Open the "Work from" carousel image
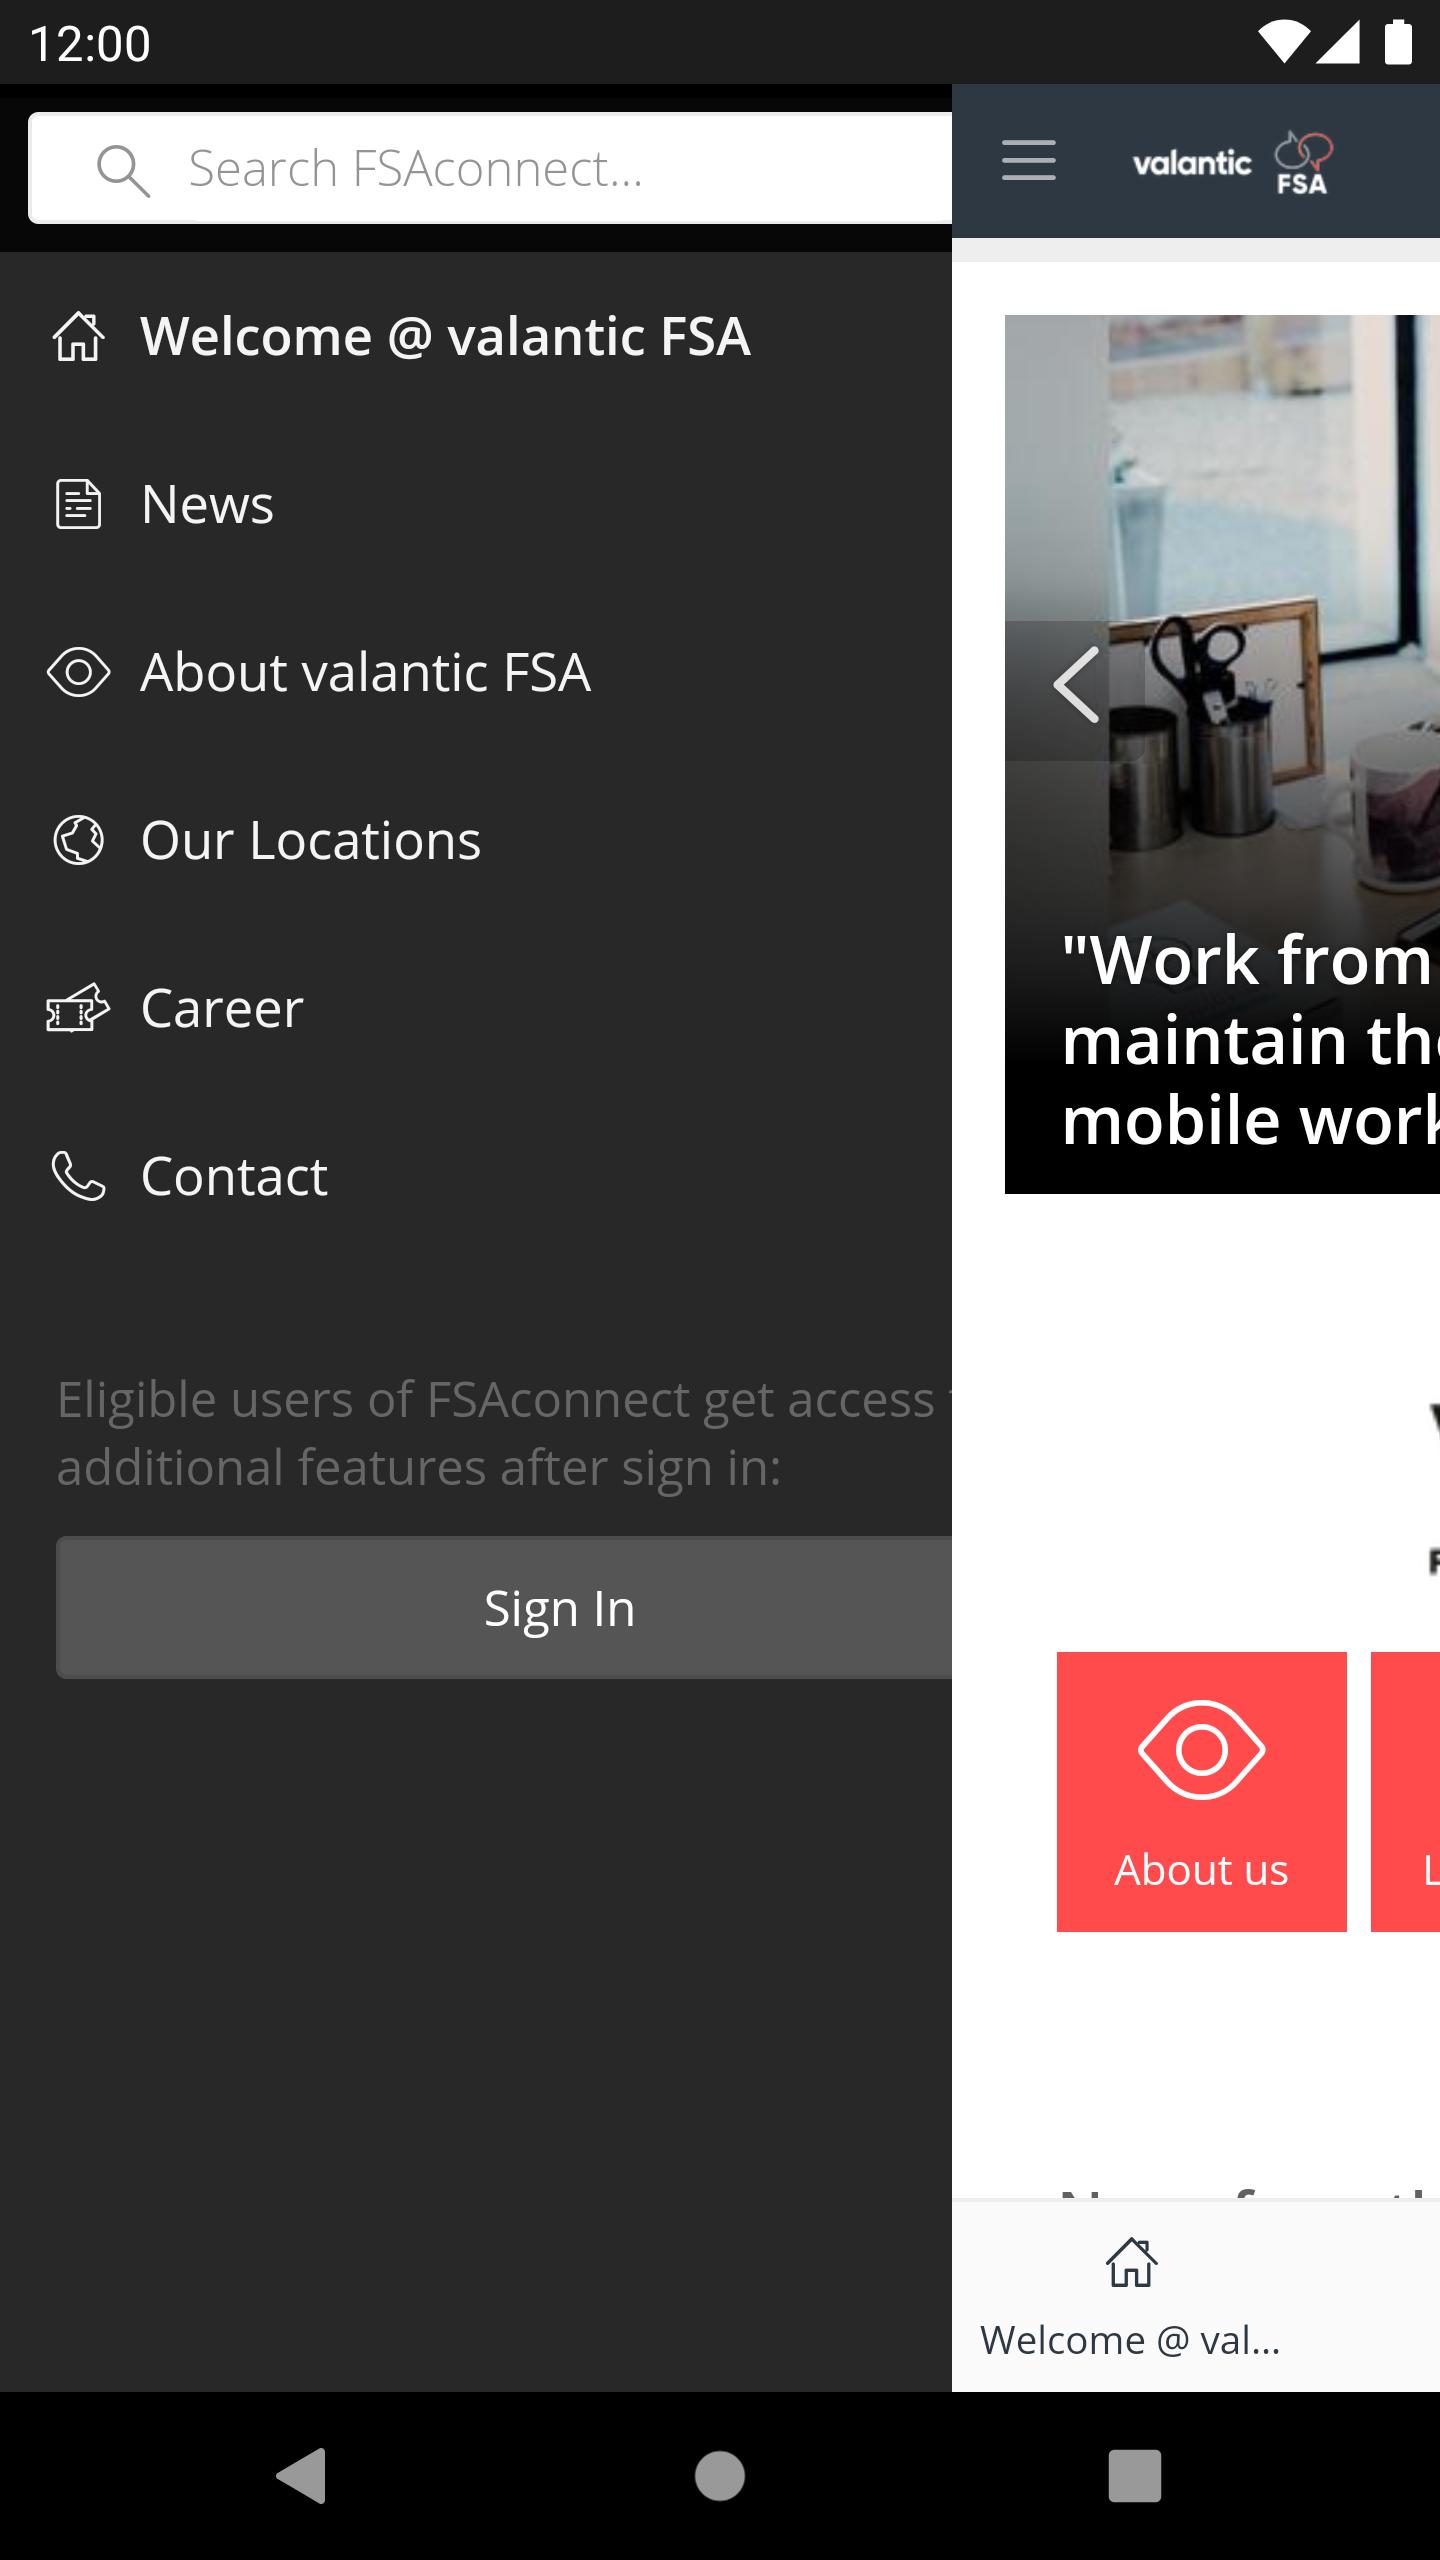 [x=1222, y=754]
